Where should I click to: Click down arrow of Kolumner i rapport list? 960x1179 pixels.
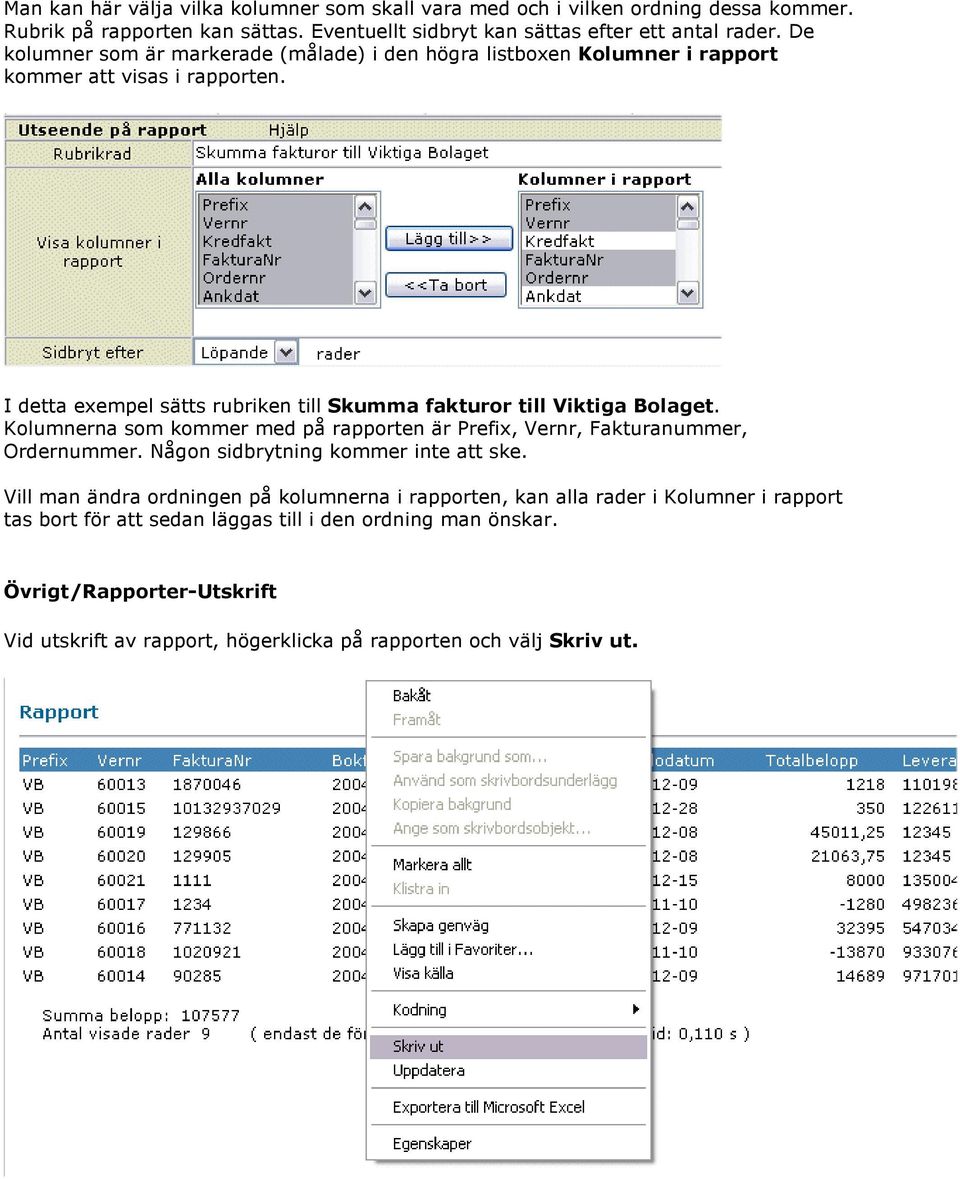coord(688,292)
